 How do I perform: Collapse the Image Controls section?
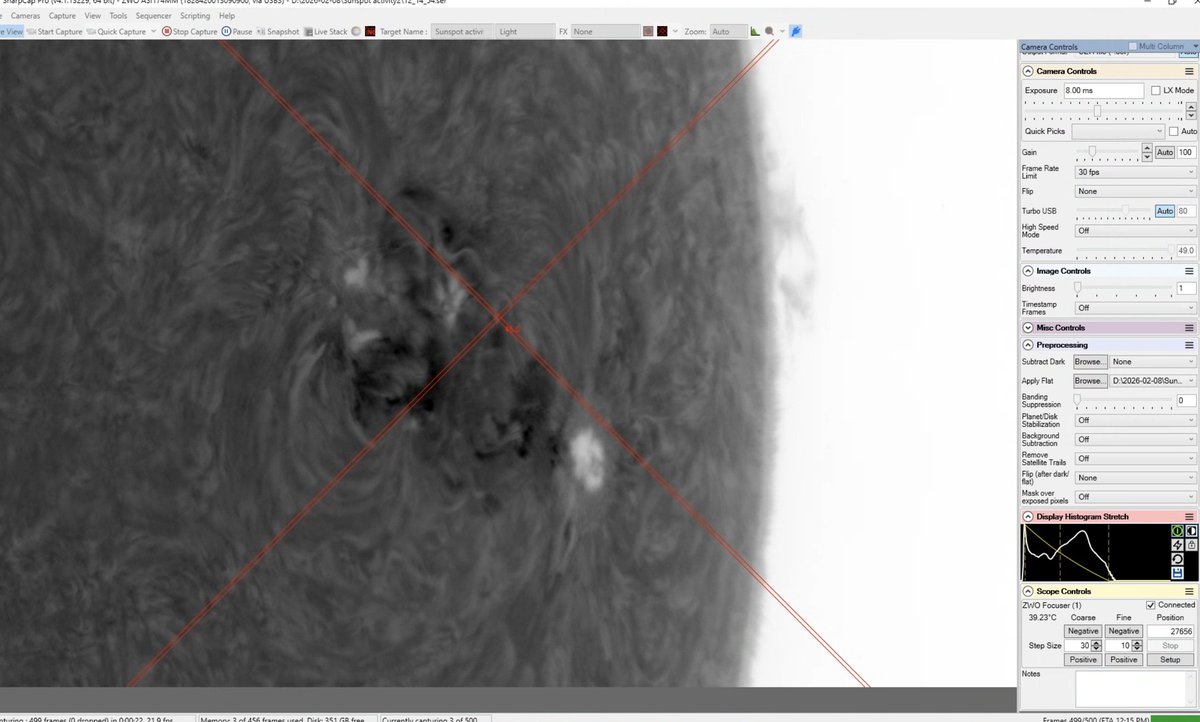pyautogui.click(x=1028, y=271)
